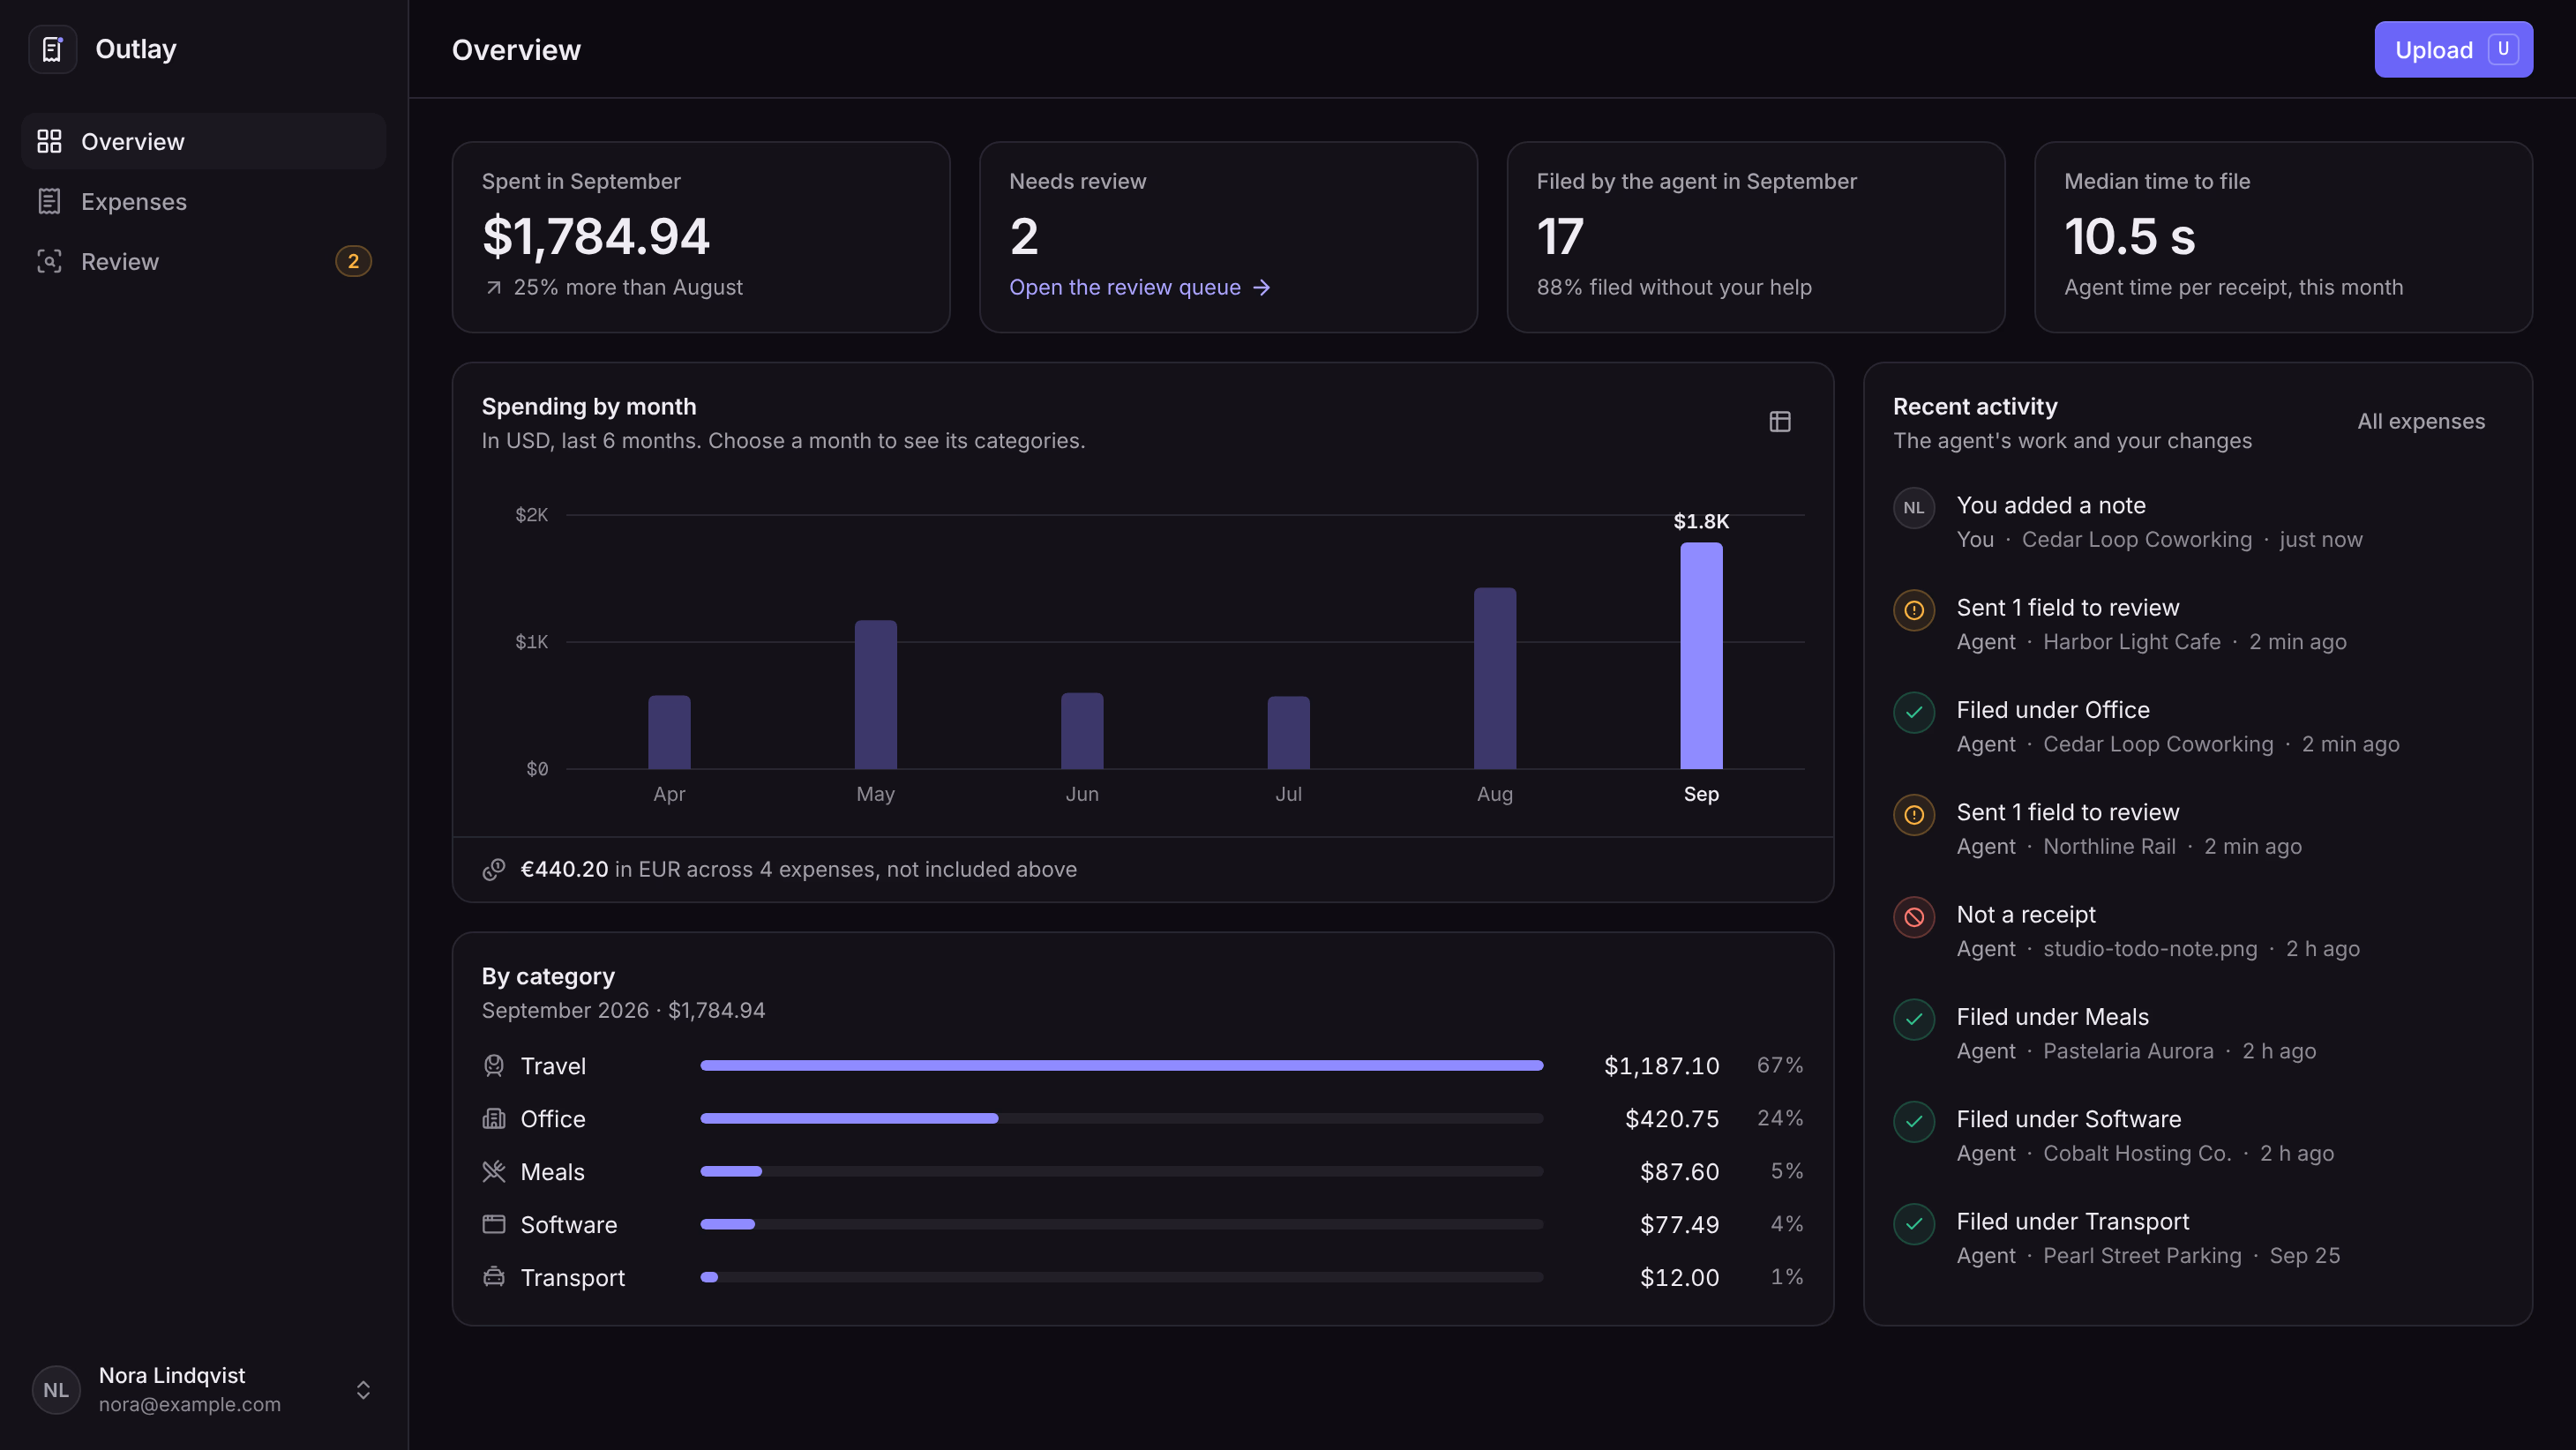Click the $1,784.94 spent in September value
Viewport: 2576px width, 1450px height.
[595, 236]
